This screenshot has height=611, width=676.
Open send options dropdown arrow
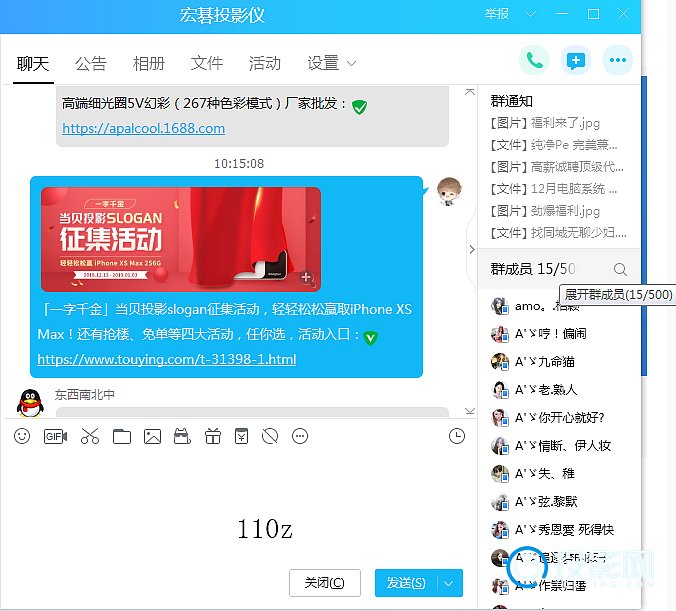[x=449, y=583]
